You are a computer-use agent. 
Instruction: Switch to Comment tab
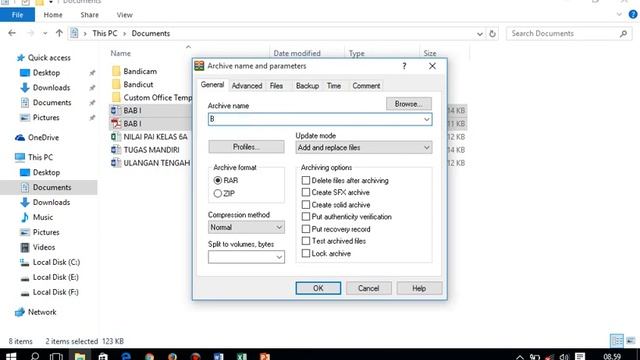366,86
